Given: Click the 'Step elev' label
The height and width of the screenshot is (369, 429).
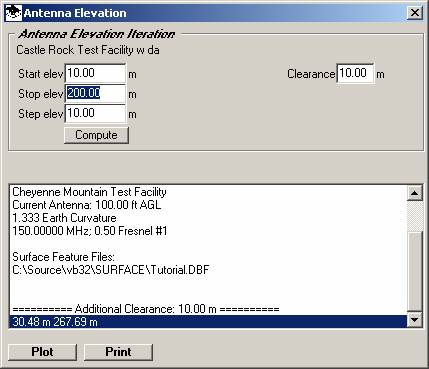Looking at the screenshot, I should pyautogui.click(x=41, y=114).
